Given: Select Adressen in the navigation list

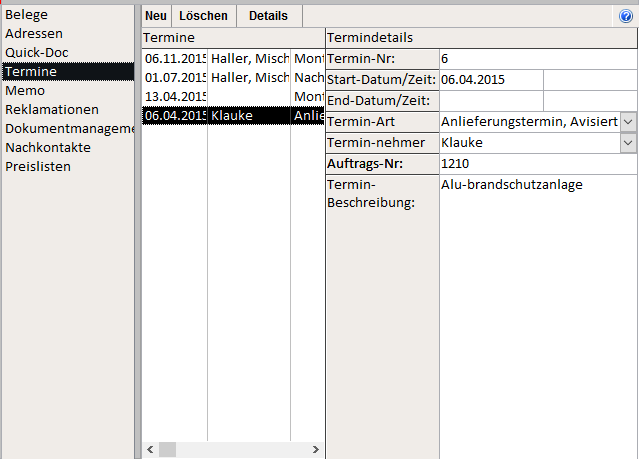Looking at the screenshot, I should tap(32, 34).
